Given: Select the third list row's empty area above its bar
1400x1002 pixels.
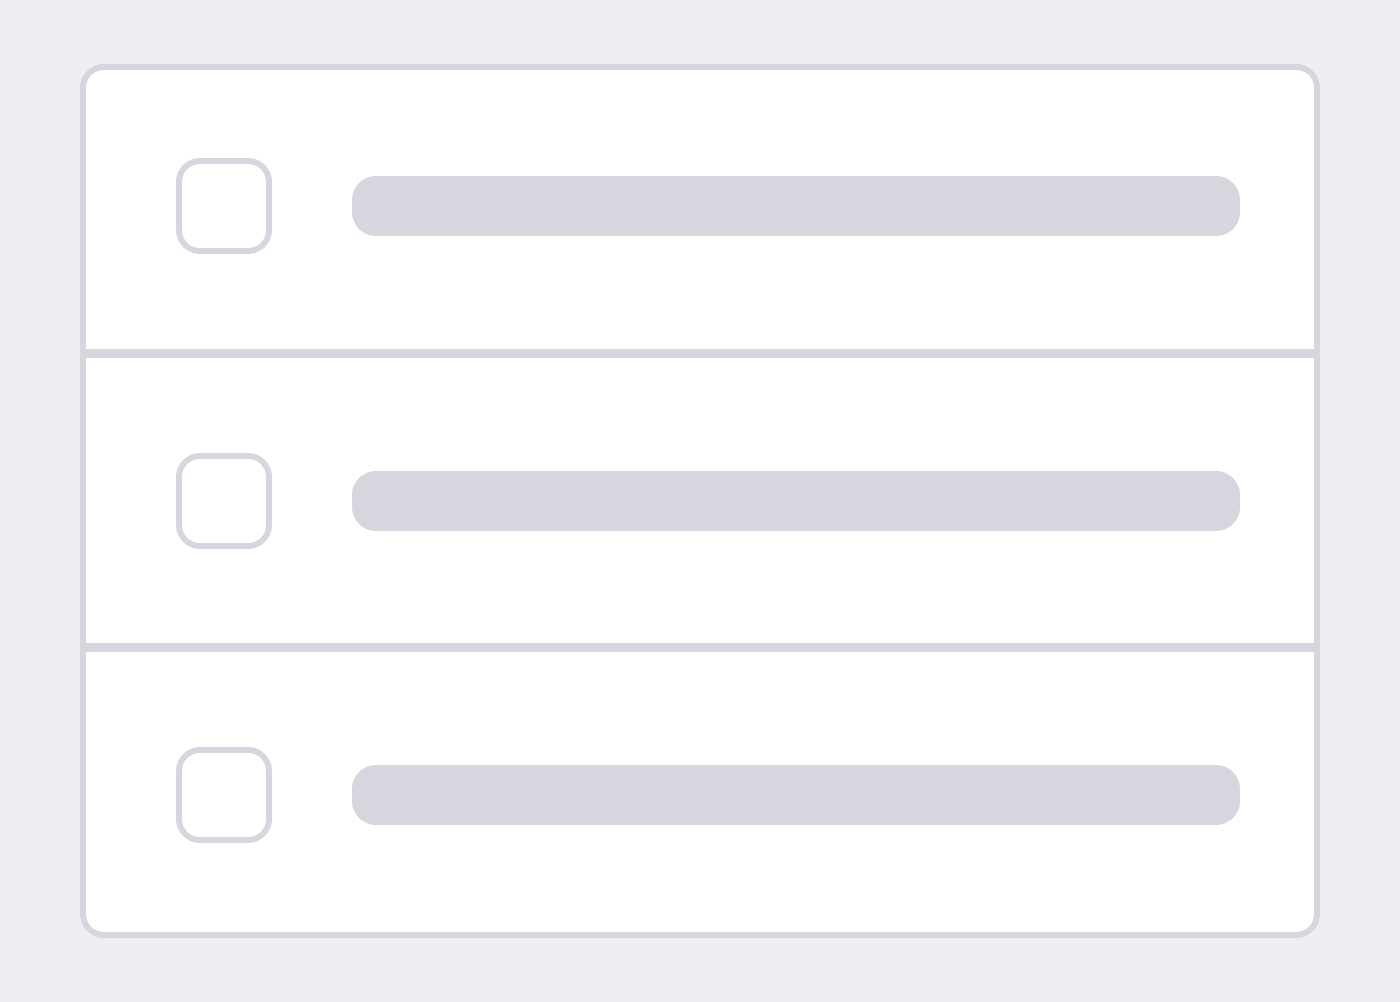Looking at the screenshot, I should pyautogui.click(x=795, y=708).
